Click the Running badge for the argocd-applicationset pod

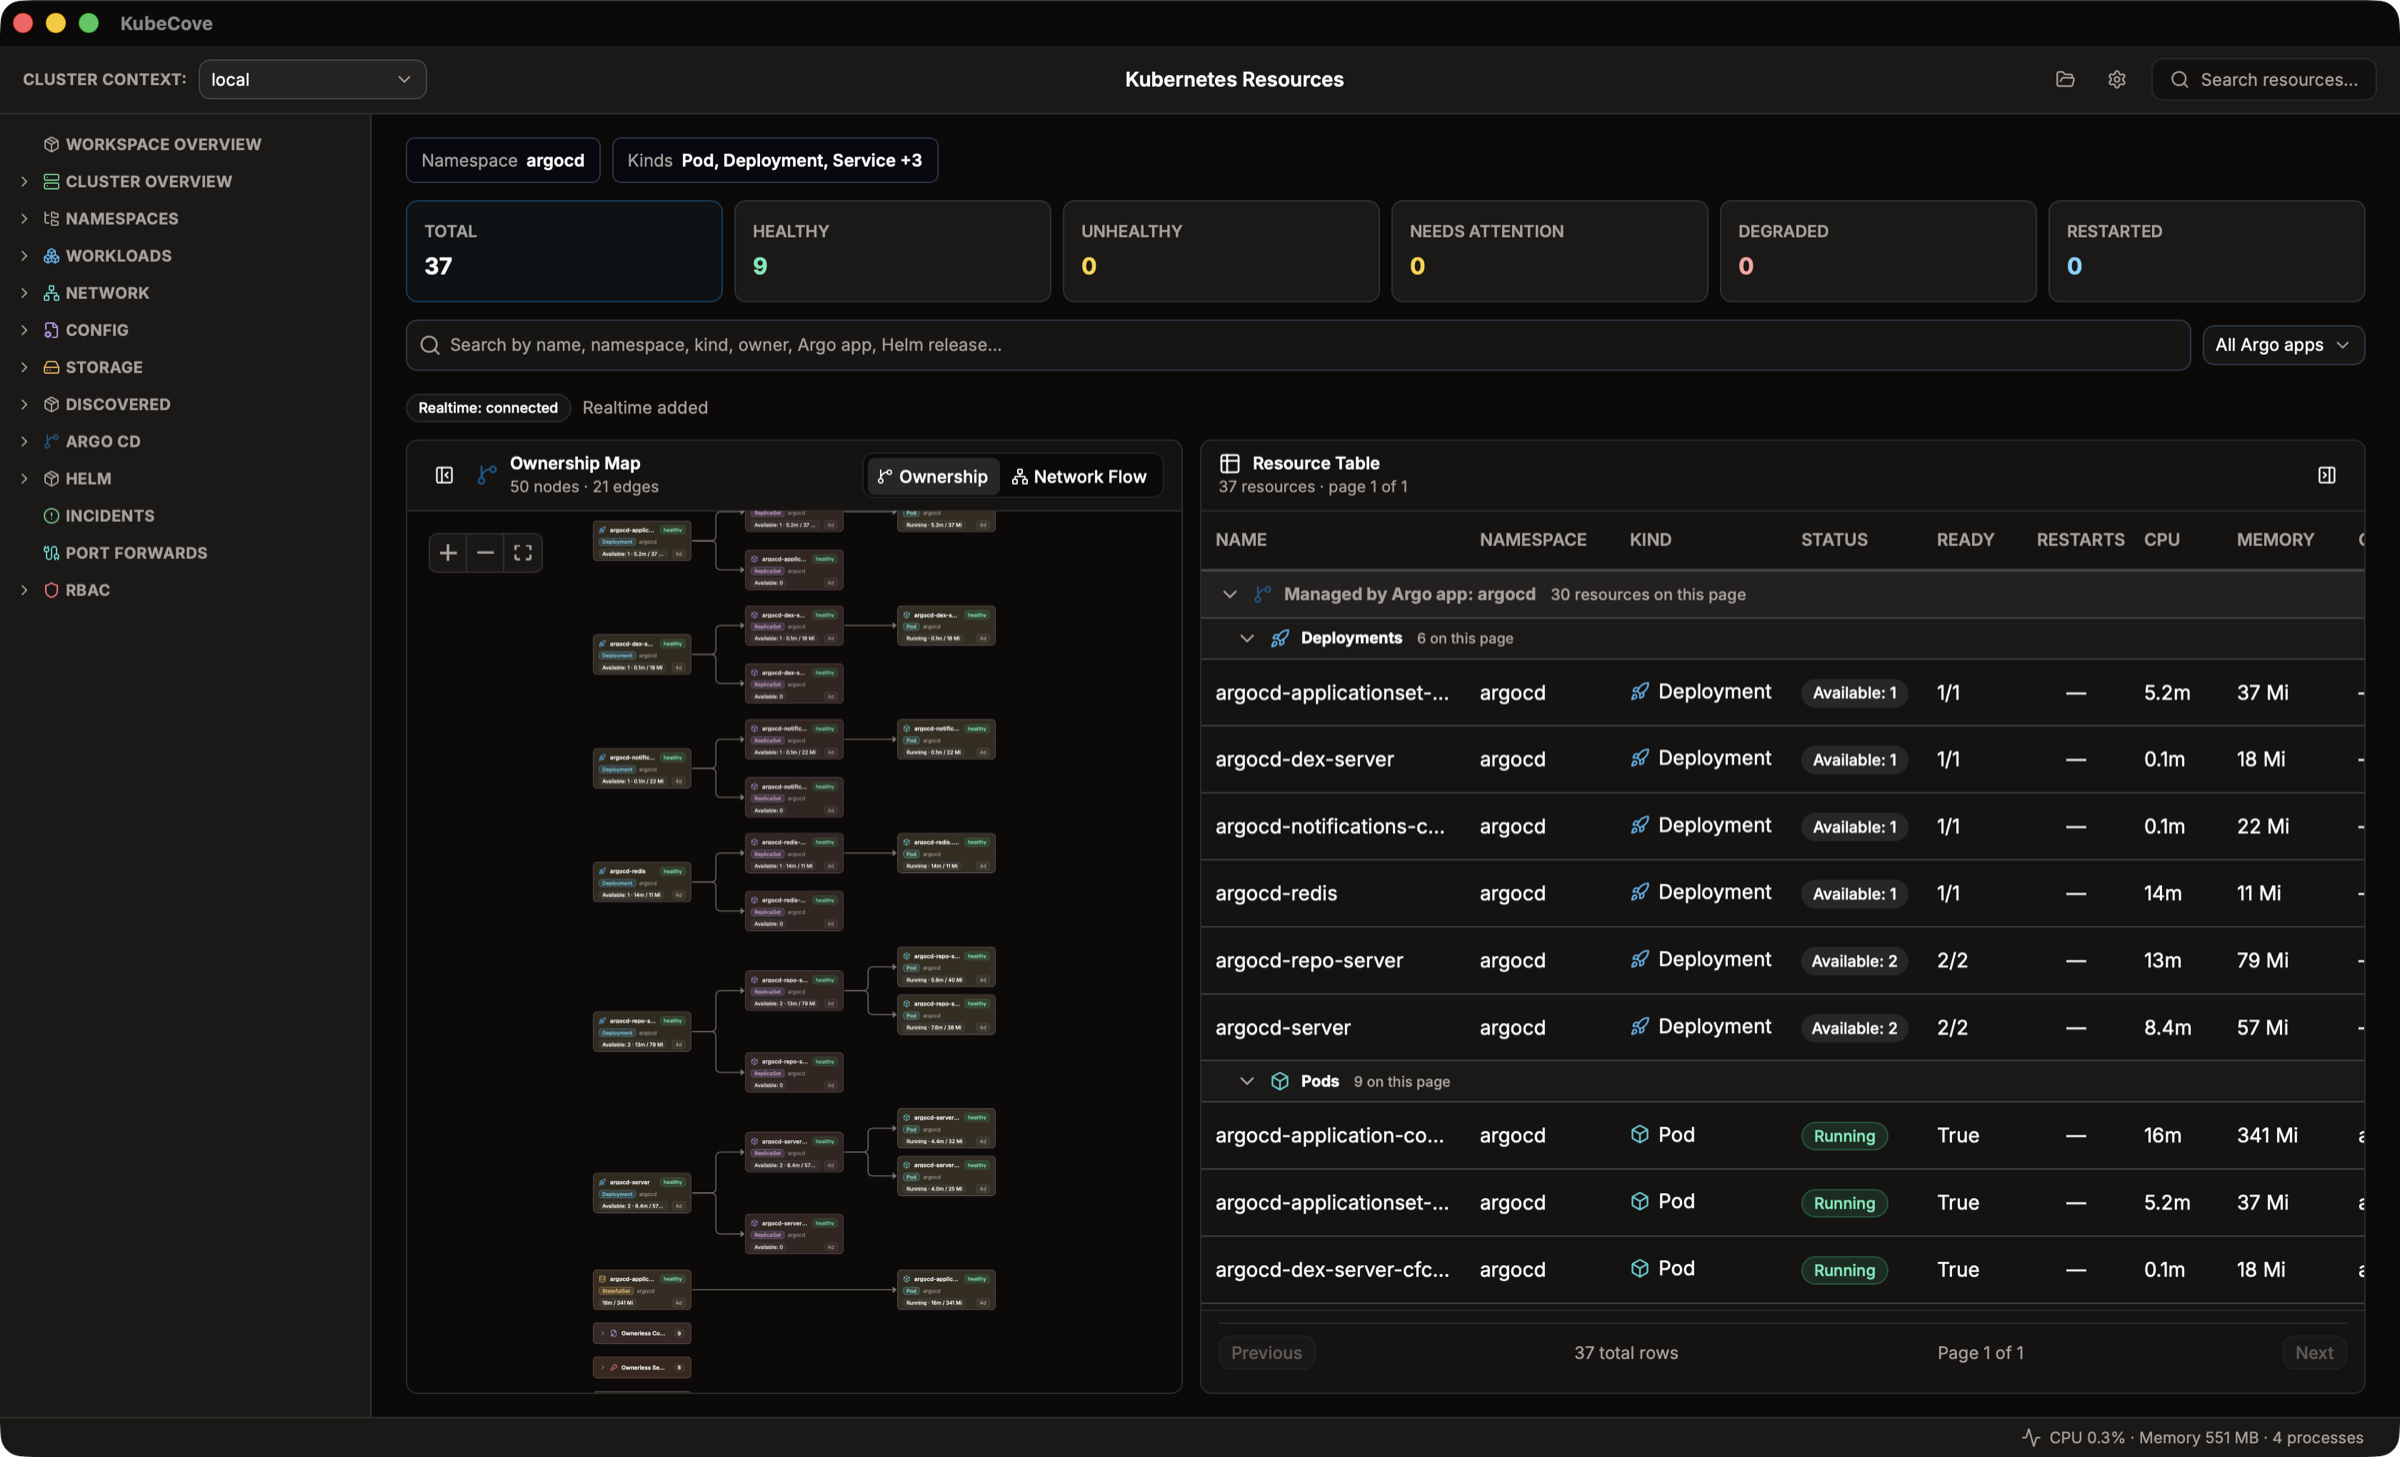(x=1844, y=1202)
